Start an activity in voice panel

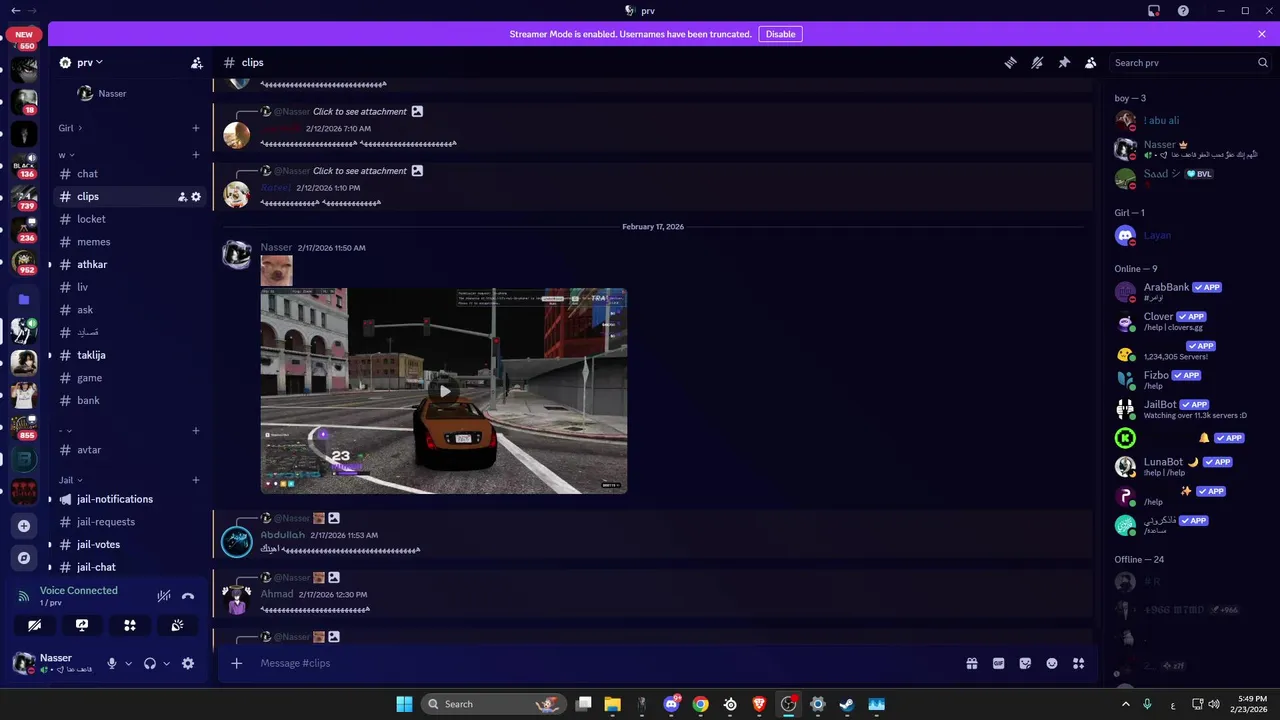[x=130, y=625]
